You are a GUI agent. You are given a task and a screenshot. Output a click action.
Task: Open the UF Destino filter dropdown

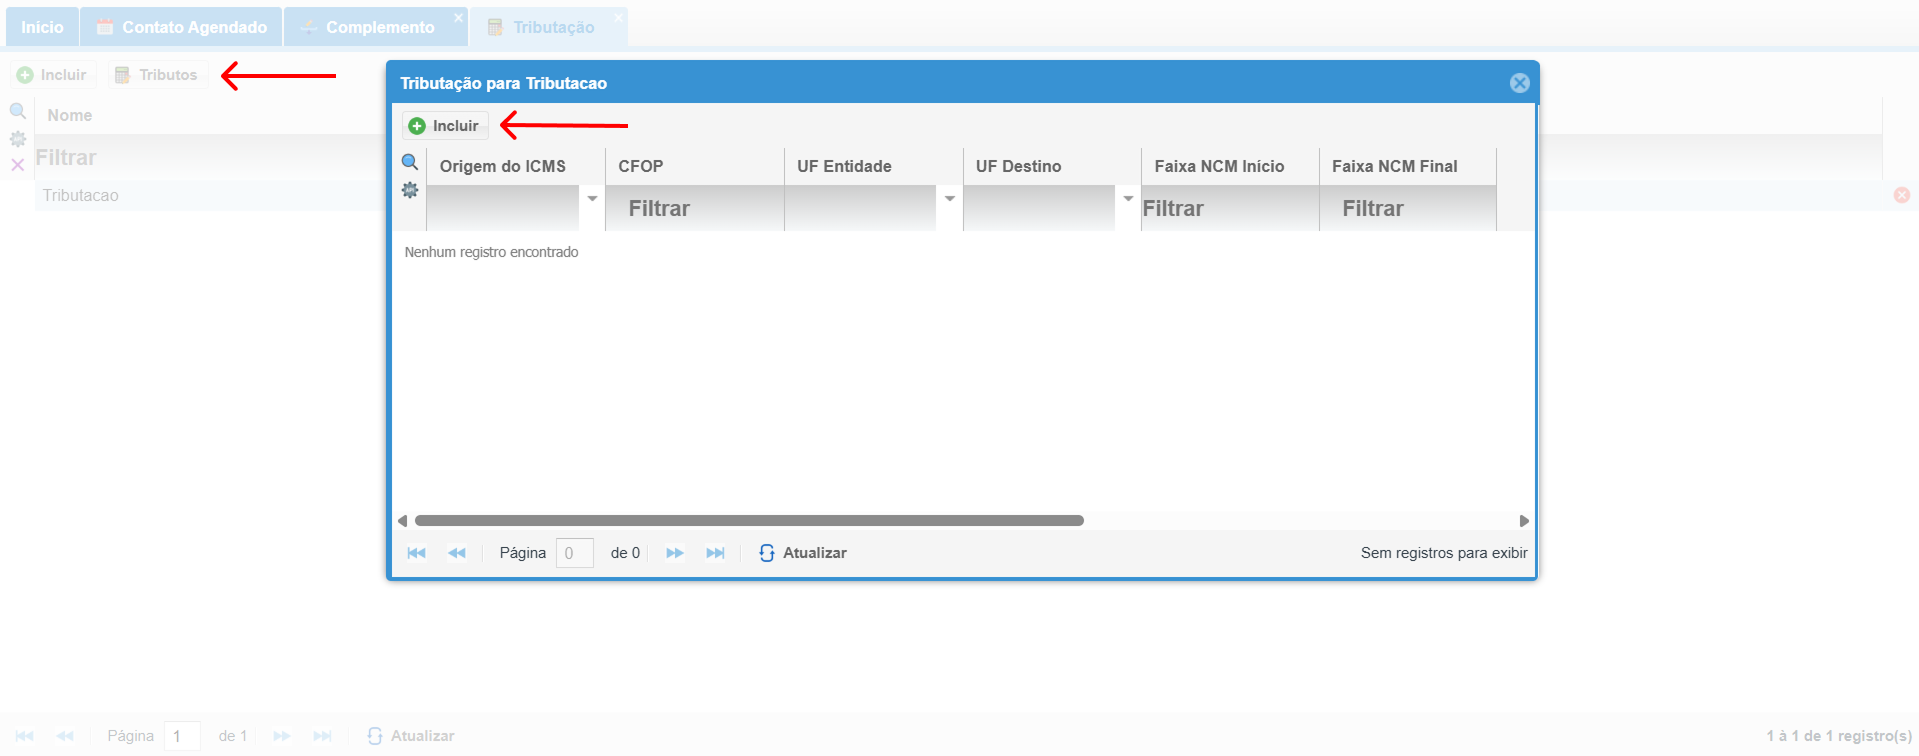tap(1128, 199)
